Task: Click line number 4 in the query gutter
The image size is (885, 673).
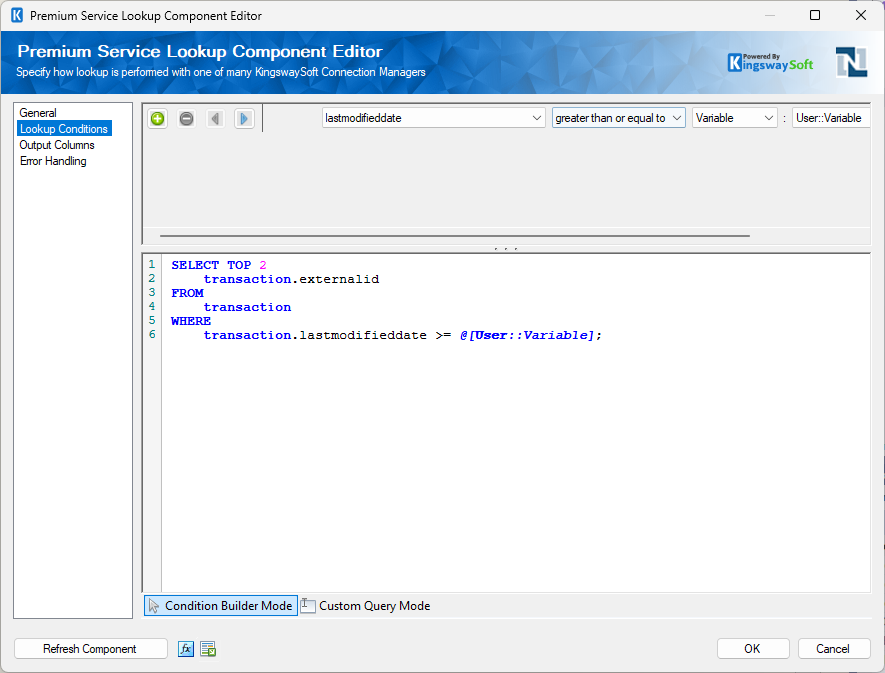Action: 152,307
